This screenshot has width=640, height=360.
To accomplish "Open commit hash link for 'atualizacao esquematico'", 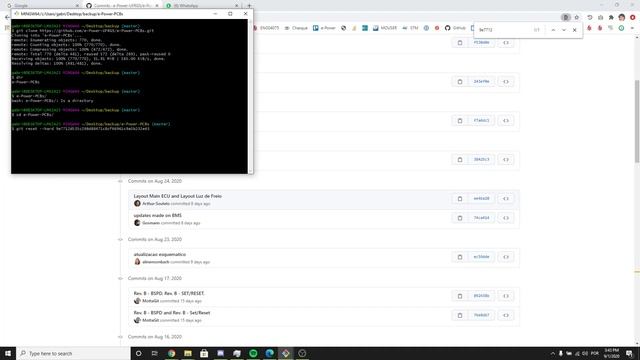I will (481, 257).
